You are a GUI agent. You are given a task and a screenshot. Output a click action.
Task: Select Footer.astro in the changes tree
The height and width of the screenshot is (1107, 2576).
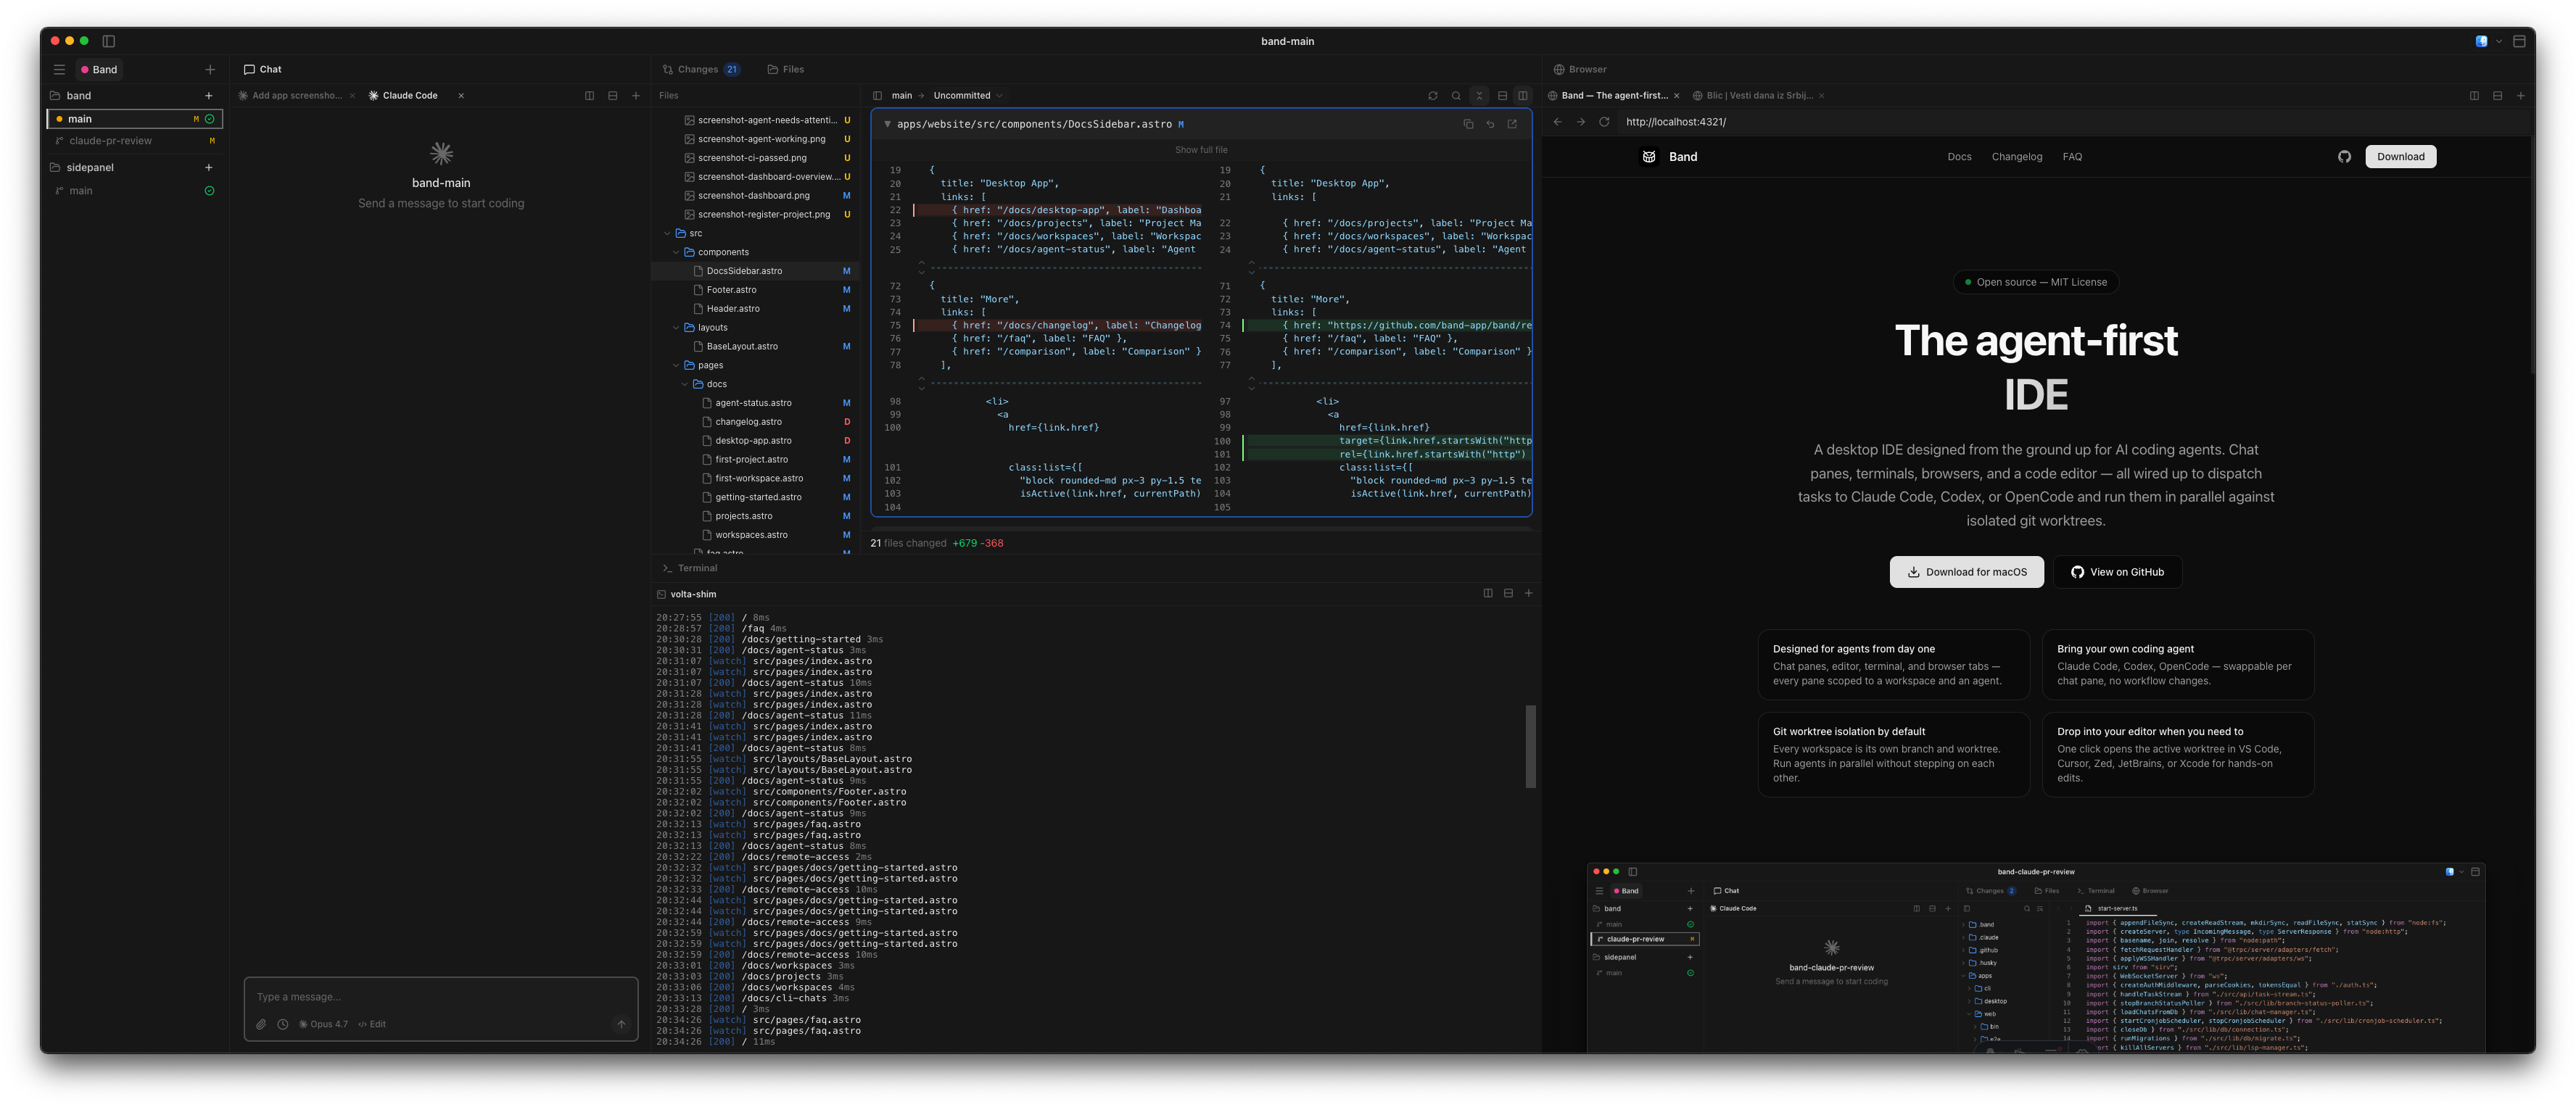755,290
